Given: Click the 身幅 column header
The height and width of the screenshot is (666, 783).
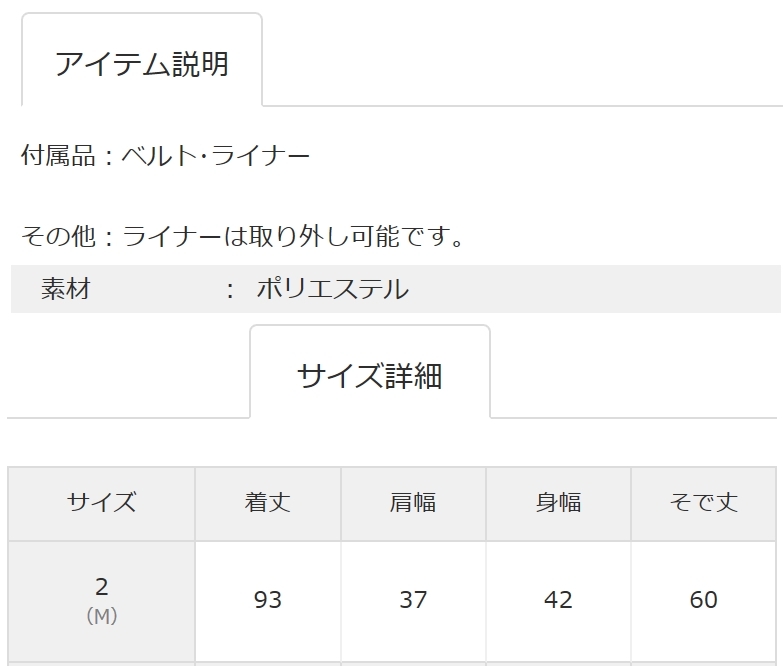Looking at the screenshot, I should [x=558, y=503].
